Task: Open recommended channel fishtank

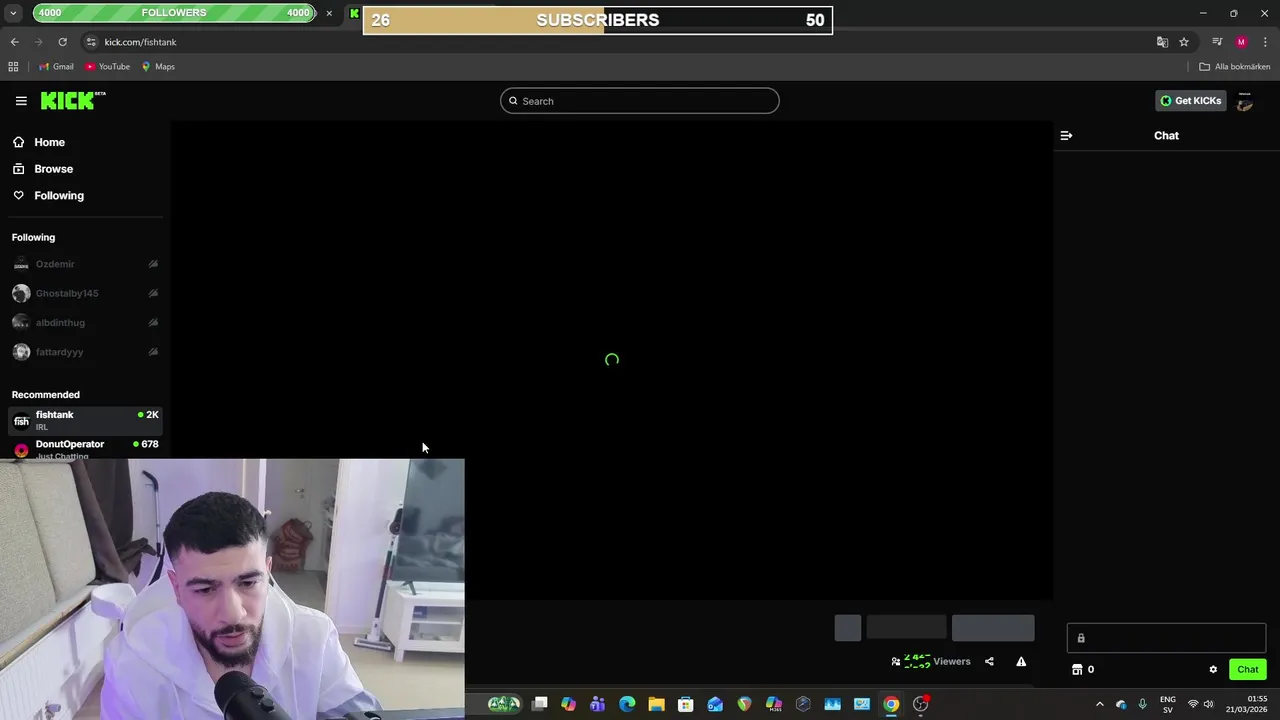Action: point(85,421)
